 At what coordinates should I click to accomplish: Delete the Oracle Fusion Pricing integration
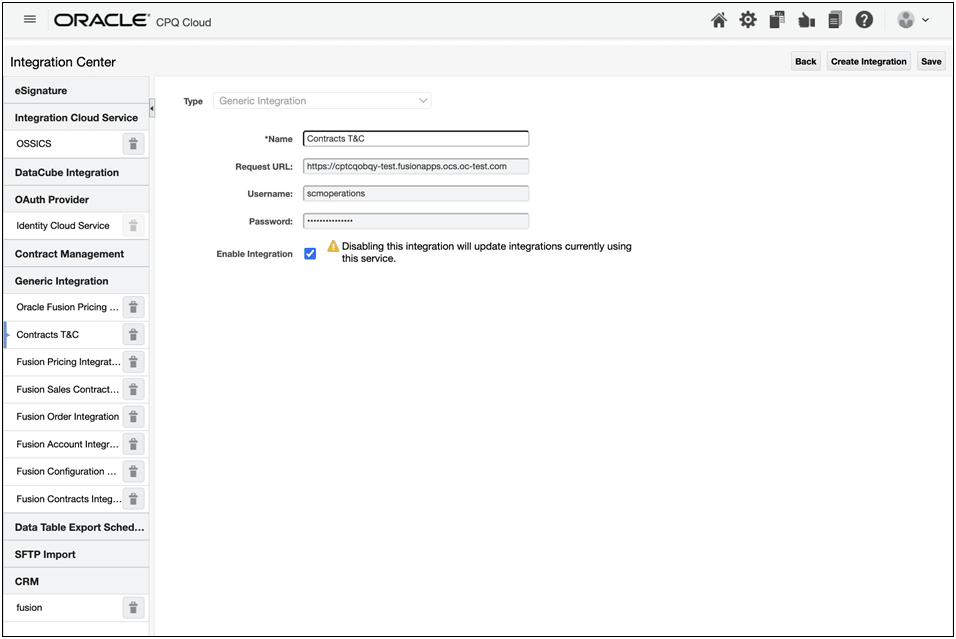pos(133,307)
